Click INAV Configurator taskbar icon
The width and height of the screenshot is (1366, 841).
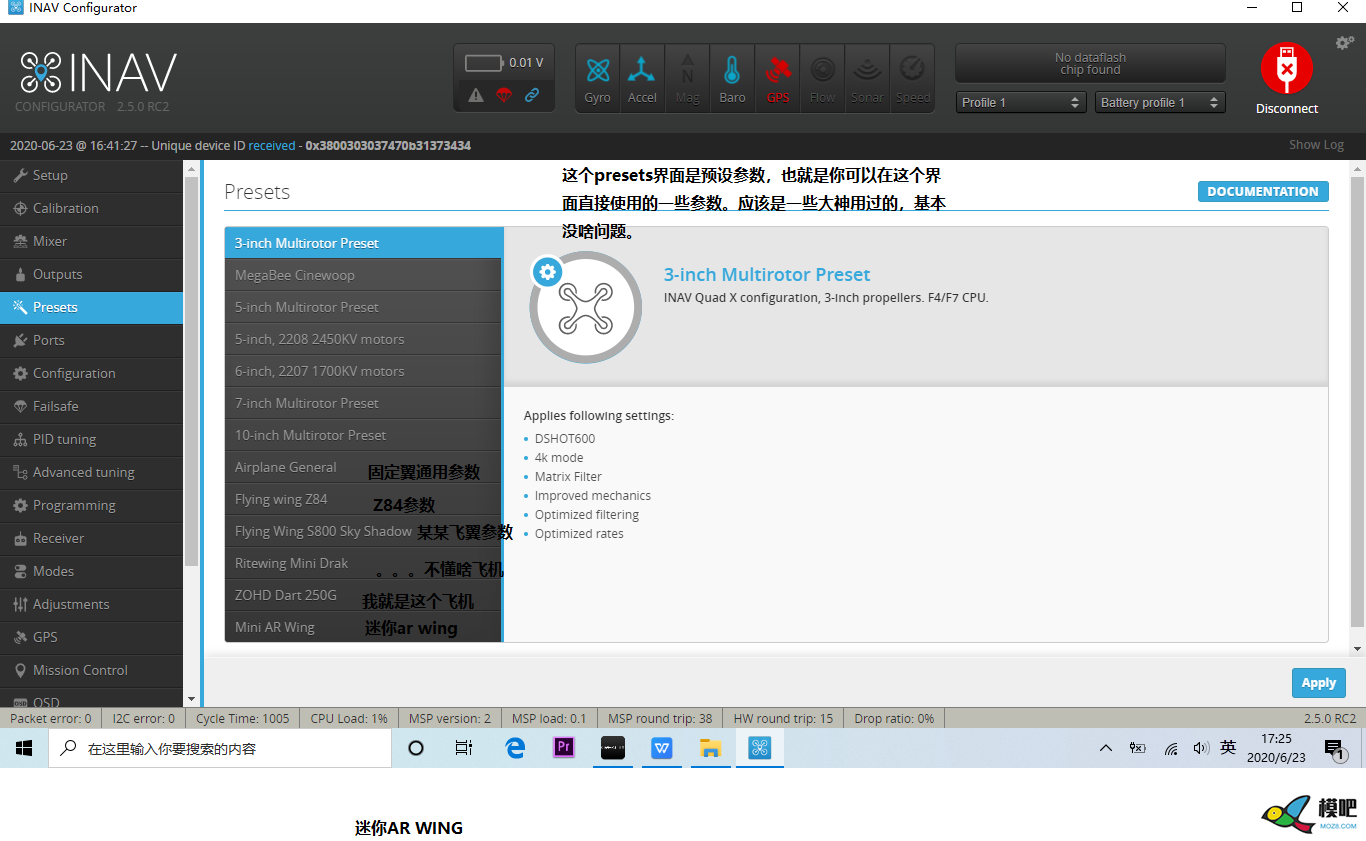(x=760, y=748)
